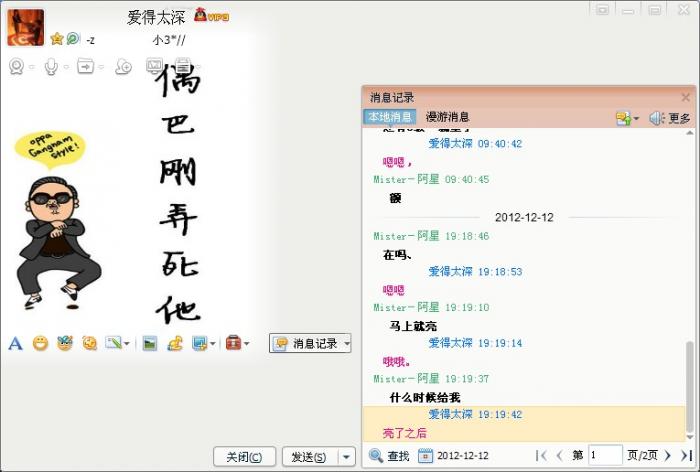Send a picture with the image icon
This screenshot has height=472, width=700.
point(150,343)
